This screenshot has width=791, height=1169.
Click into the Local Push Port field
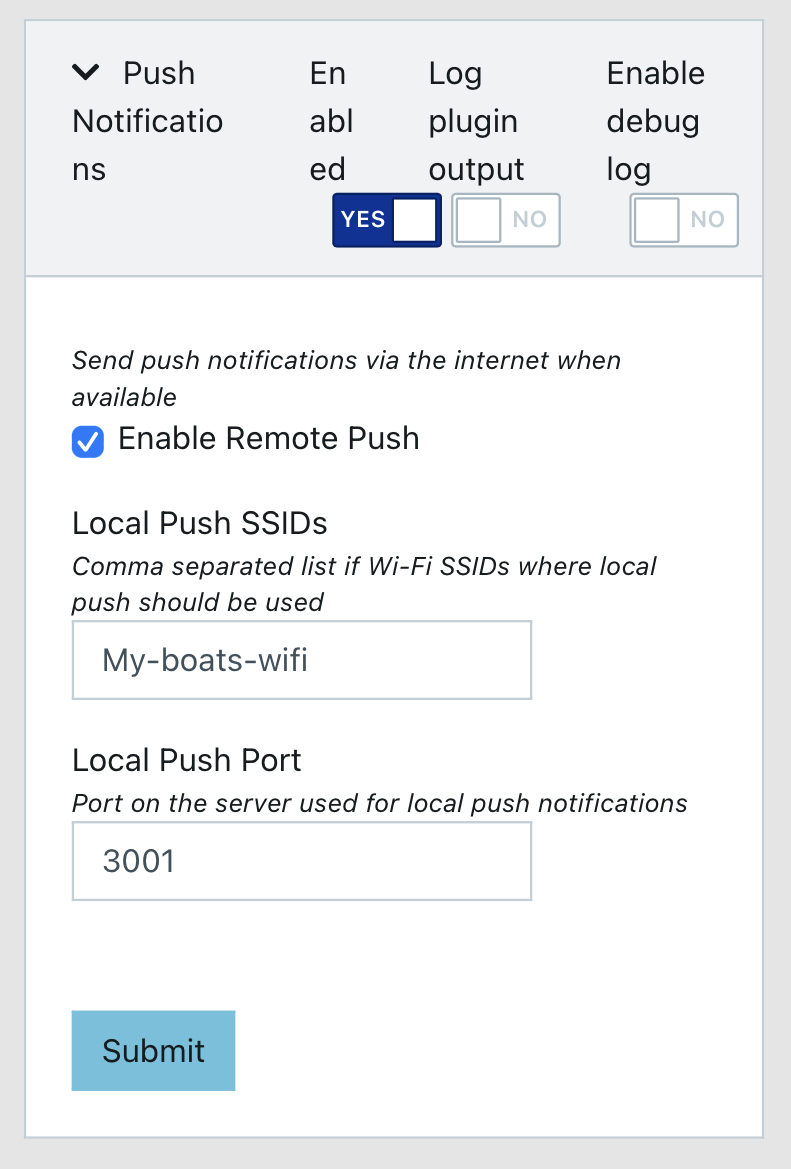tap(301, 861)
